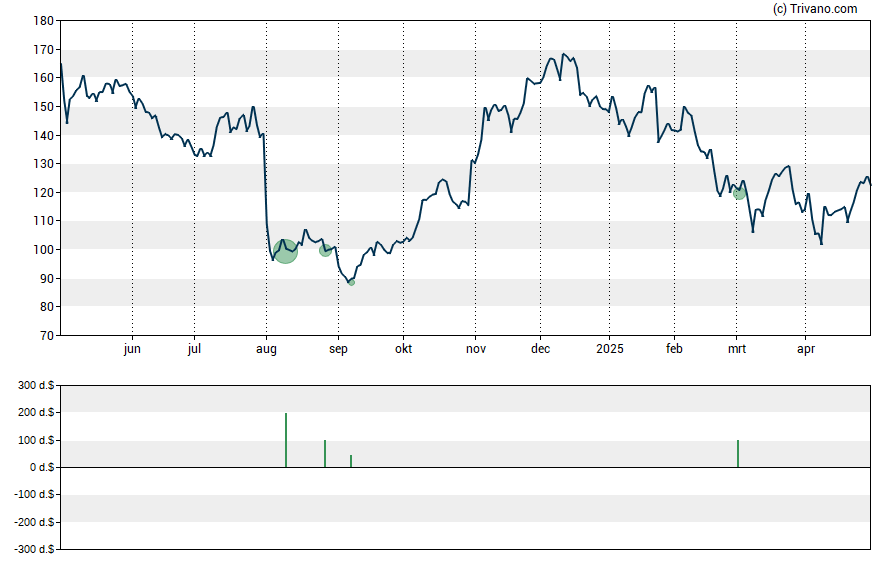
Task: Click the 'jun' axis label
Action: point(132,349)
